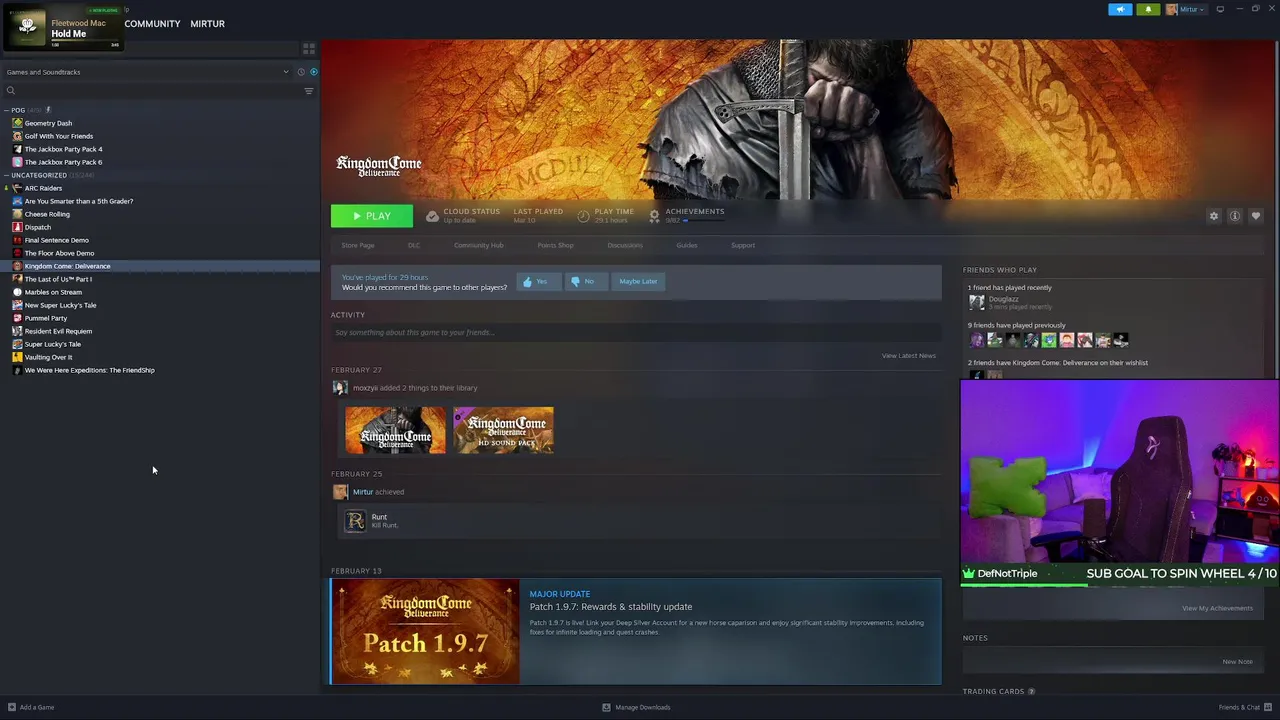Open the Fleetwood Mac now playing widget

62,28
